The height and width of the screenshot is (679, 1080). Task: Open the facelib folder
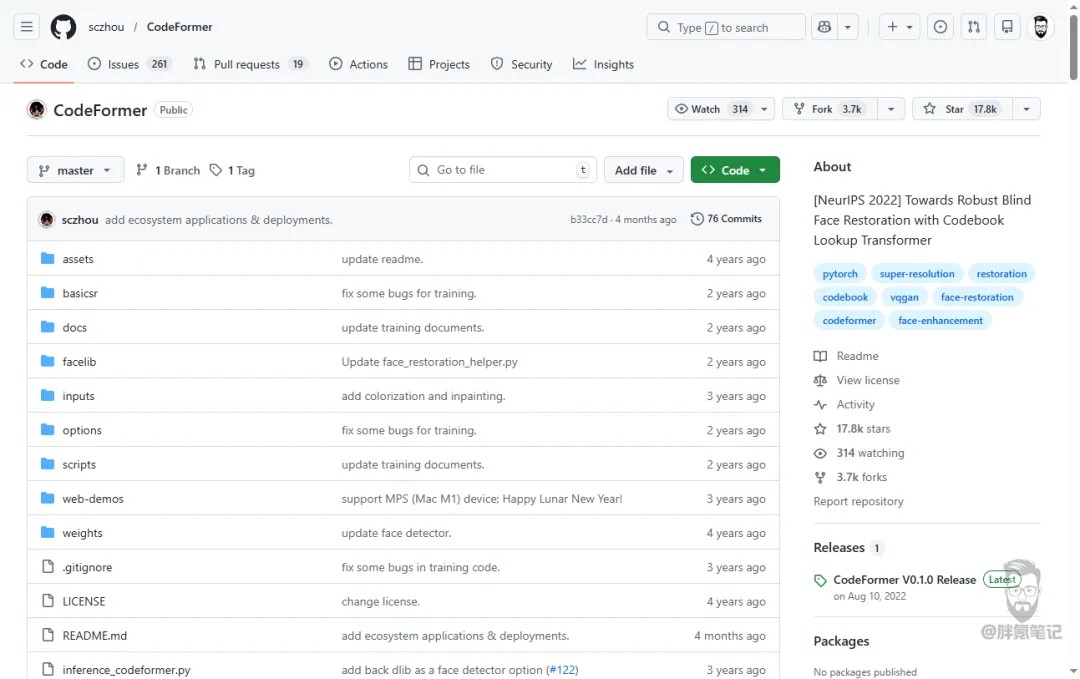(x=79, y=362)
